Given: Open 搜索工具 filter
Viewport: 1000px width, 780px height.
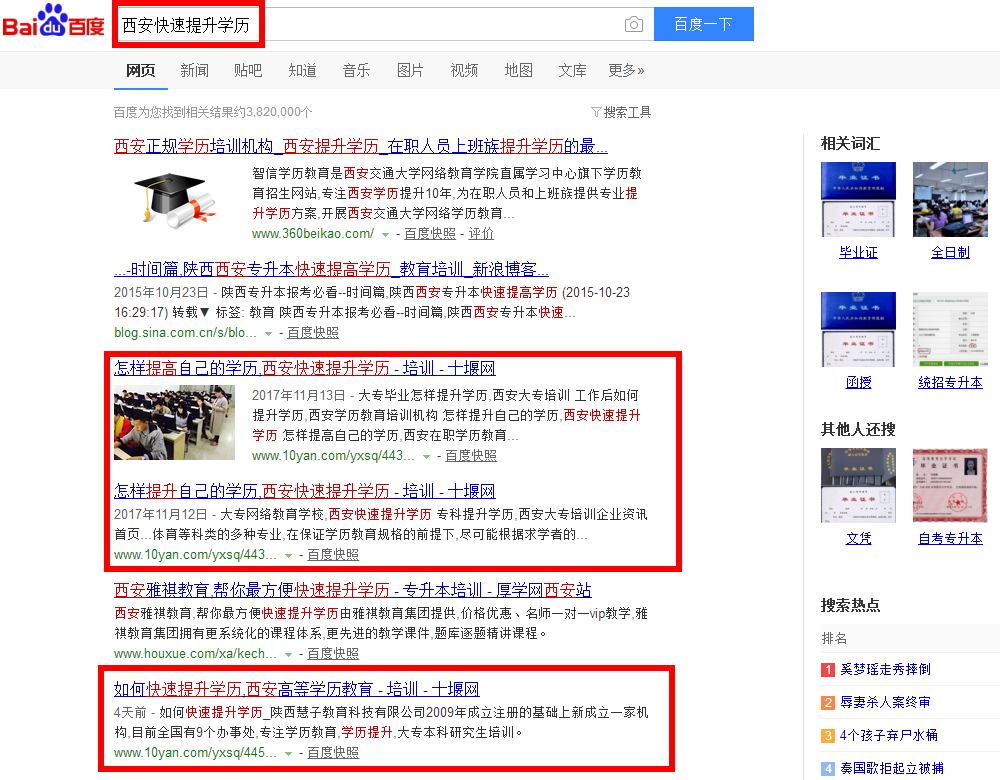Looking at the screenshot, I should pyautogui.click(x=621, y=112).
